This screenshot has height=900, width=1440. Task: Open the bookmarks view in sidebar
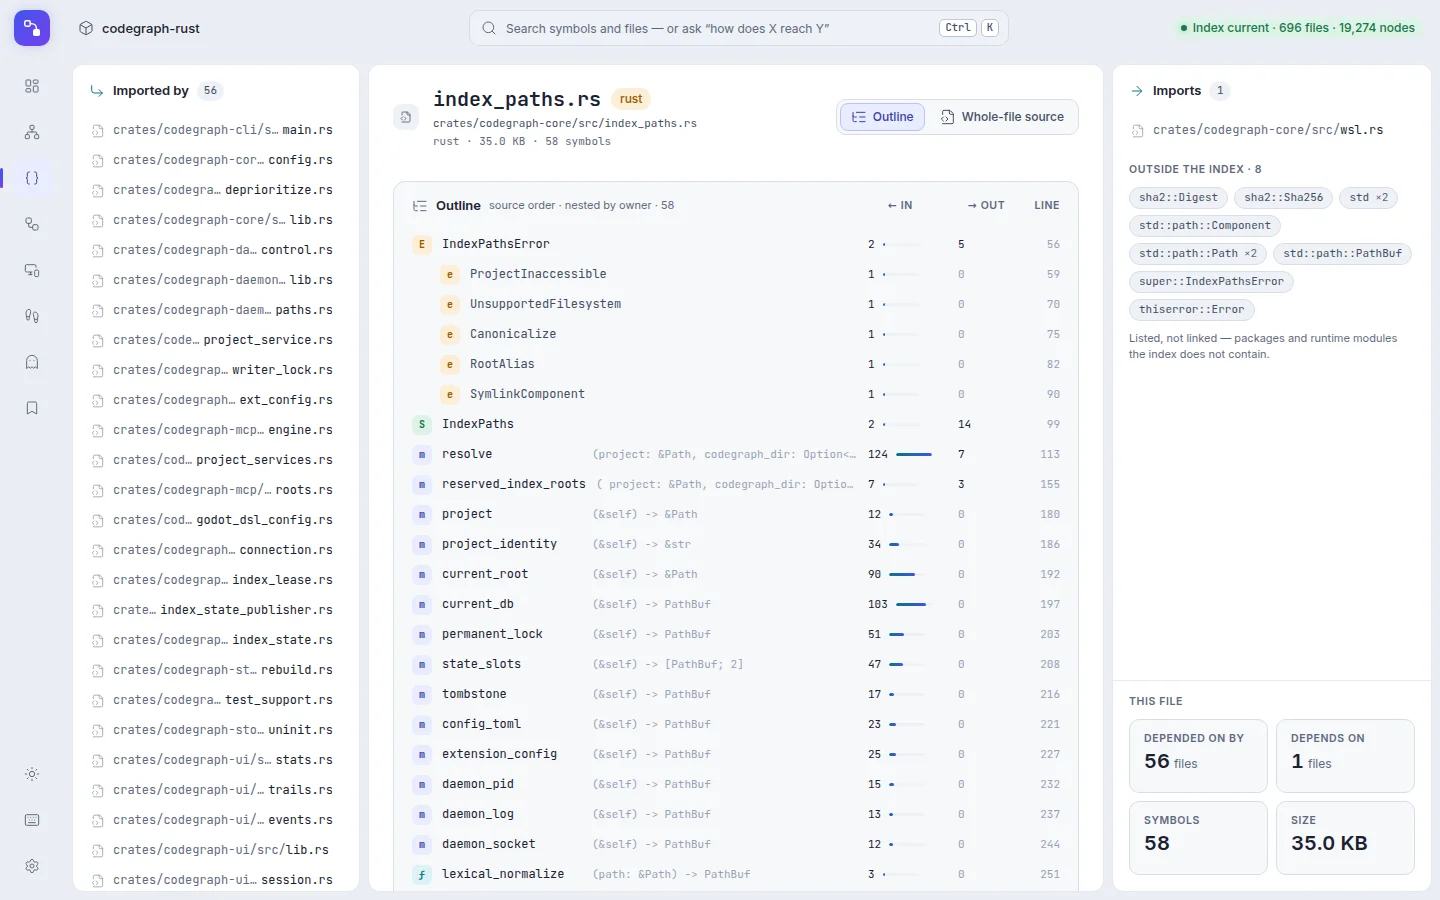tap(32, 408)
